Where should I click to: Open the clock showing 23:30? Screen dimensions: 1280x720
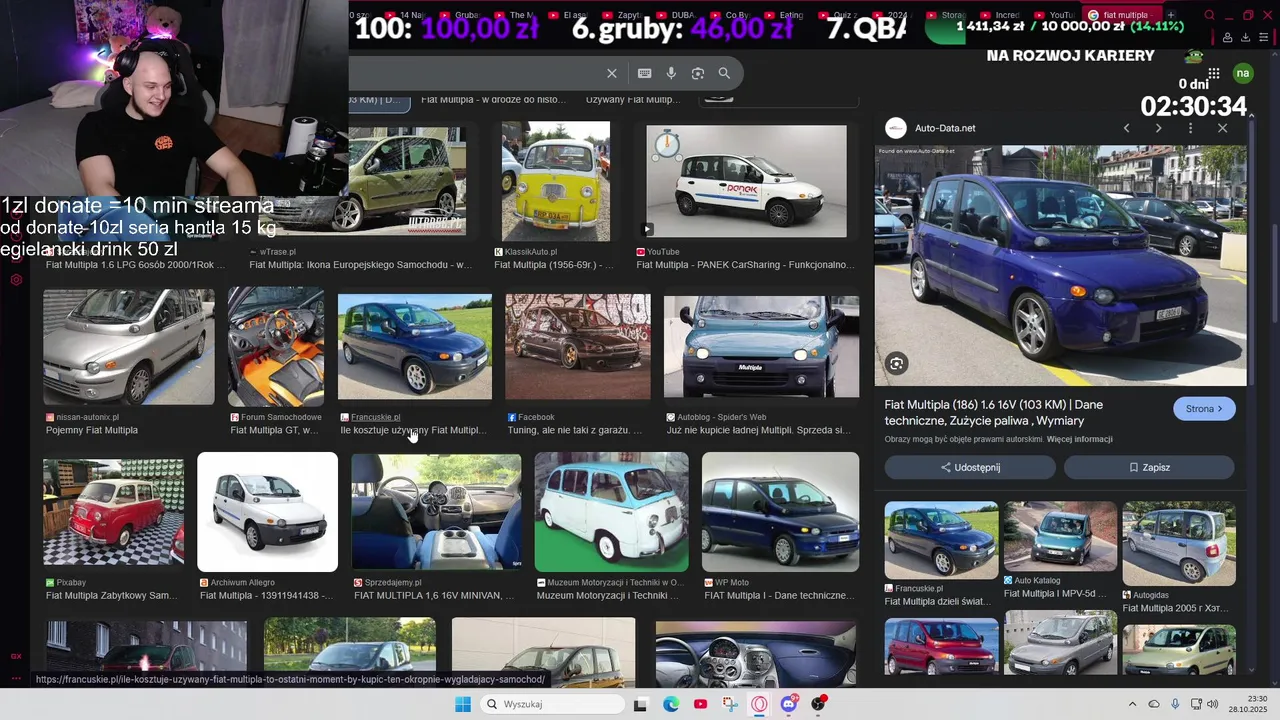click(1249, 704)
